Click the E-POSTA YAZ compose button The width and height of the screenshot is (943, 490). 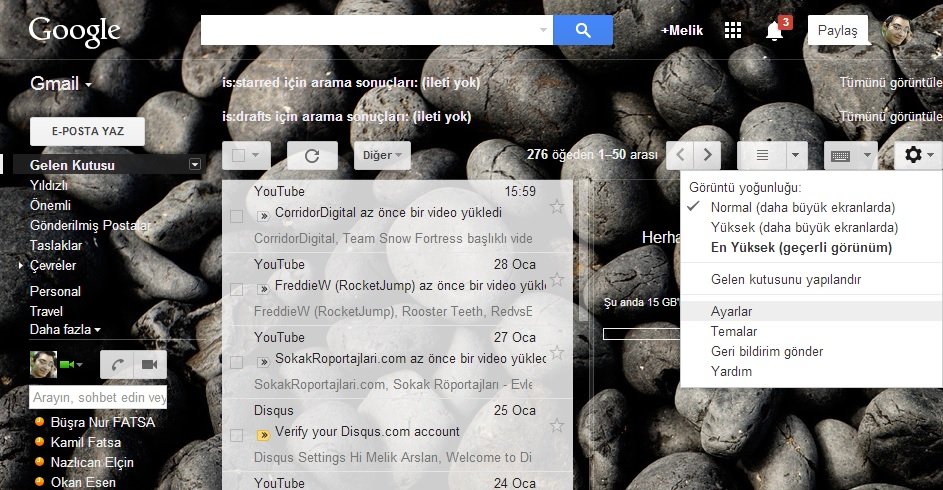click(87, 131)
